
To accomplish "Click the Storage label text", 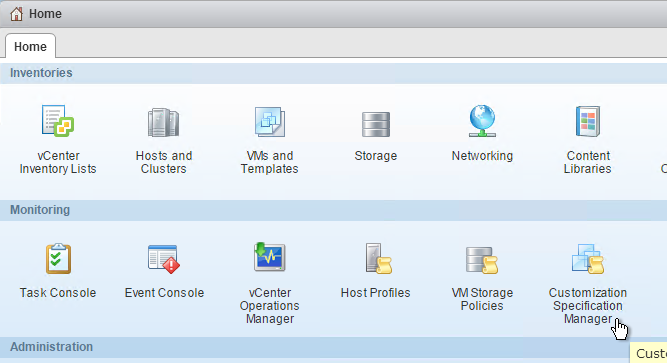I will [x=376, y=156].
